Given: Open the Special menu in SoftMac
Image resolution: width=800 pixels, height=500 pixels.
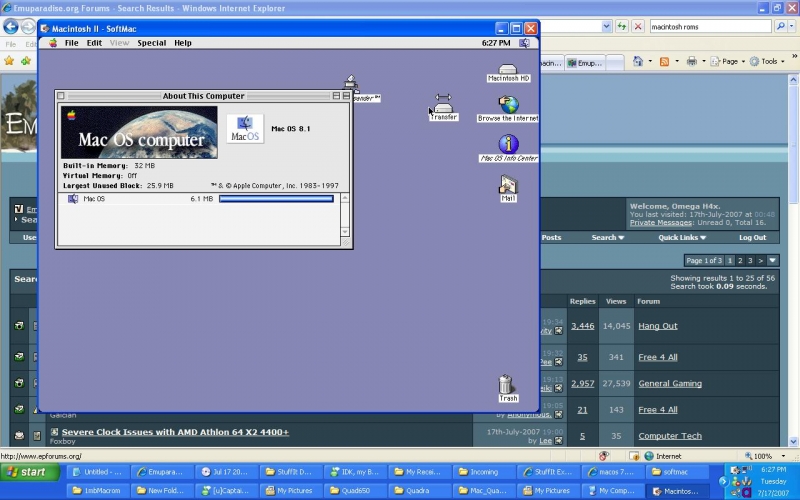Looking at the screenshot, I should pos(152,43).
